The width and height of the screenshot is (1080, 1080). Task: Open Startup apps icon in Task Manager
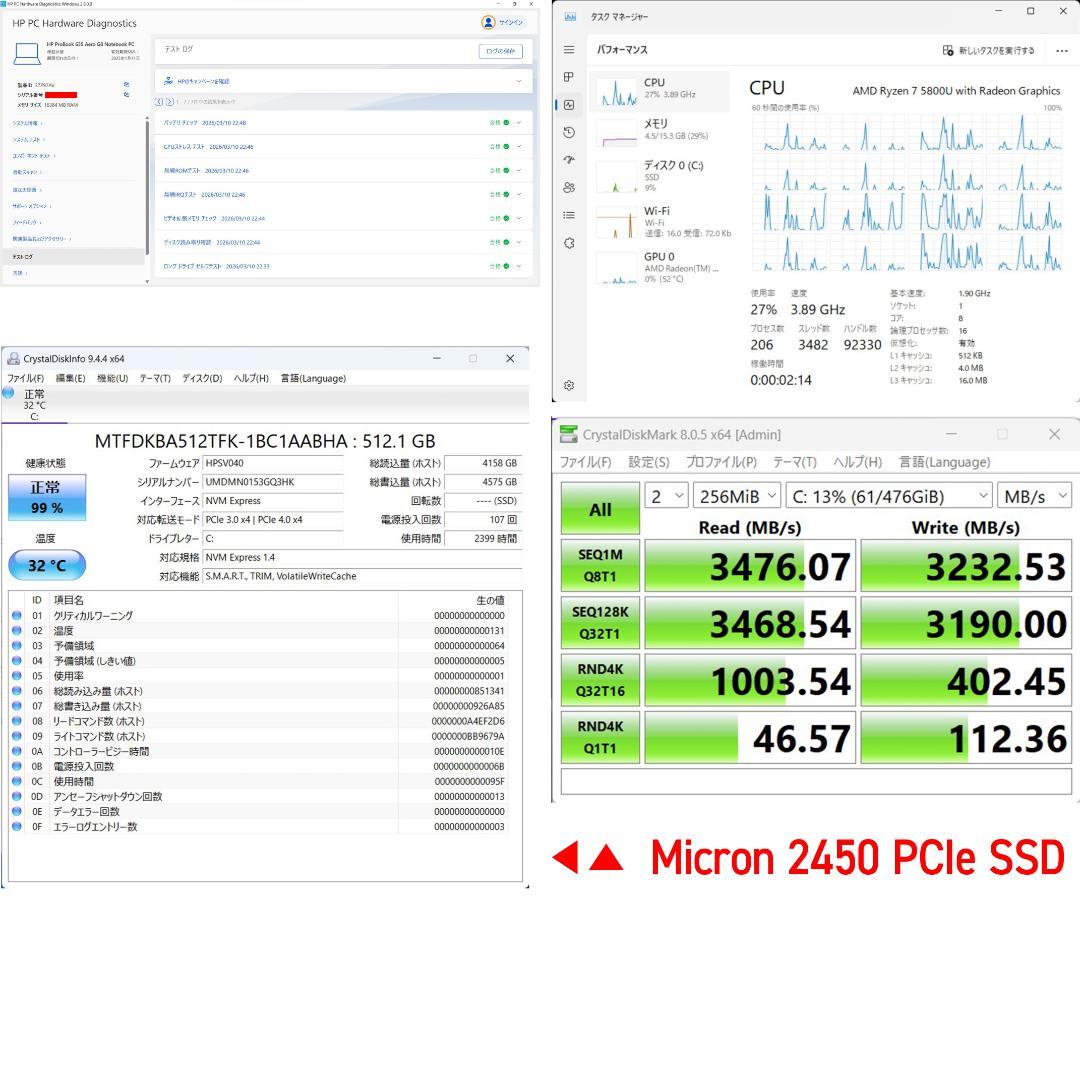coord(569,160)
